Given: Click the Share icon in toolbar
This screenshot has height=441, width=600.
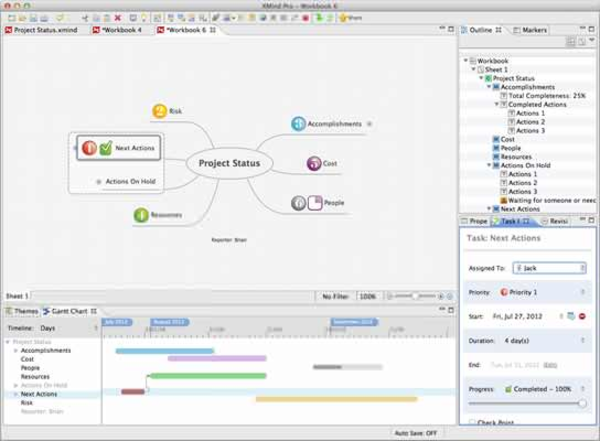Looking at the screenshot, I should point(350,17).
